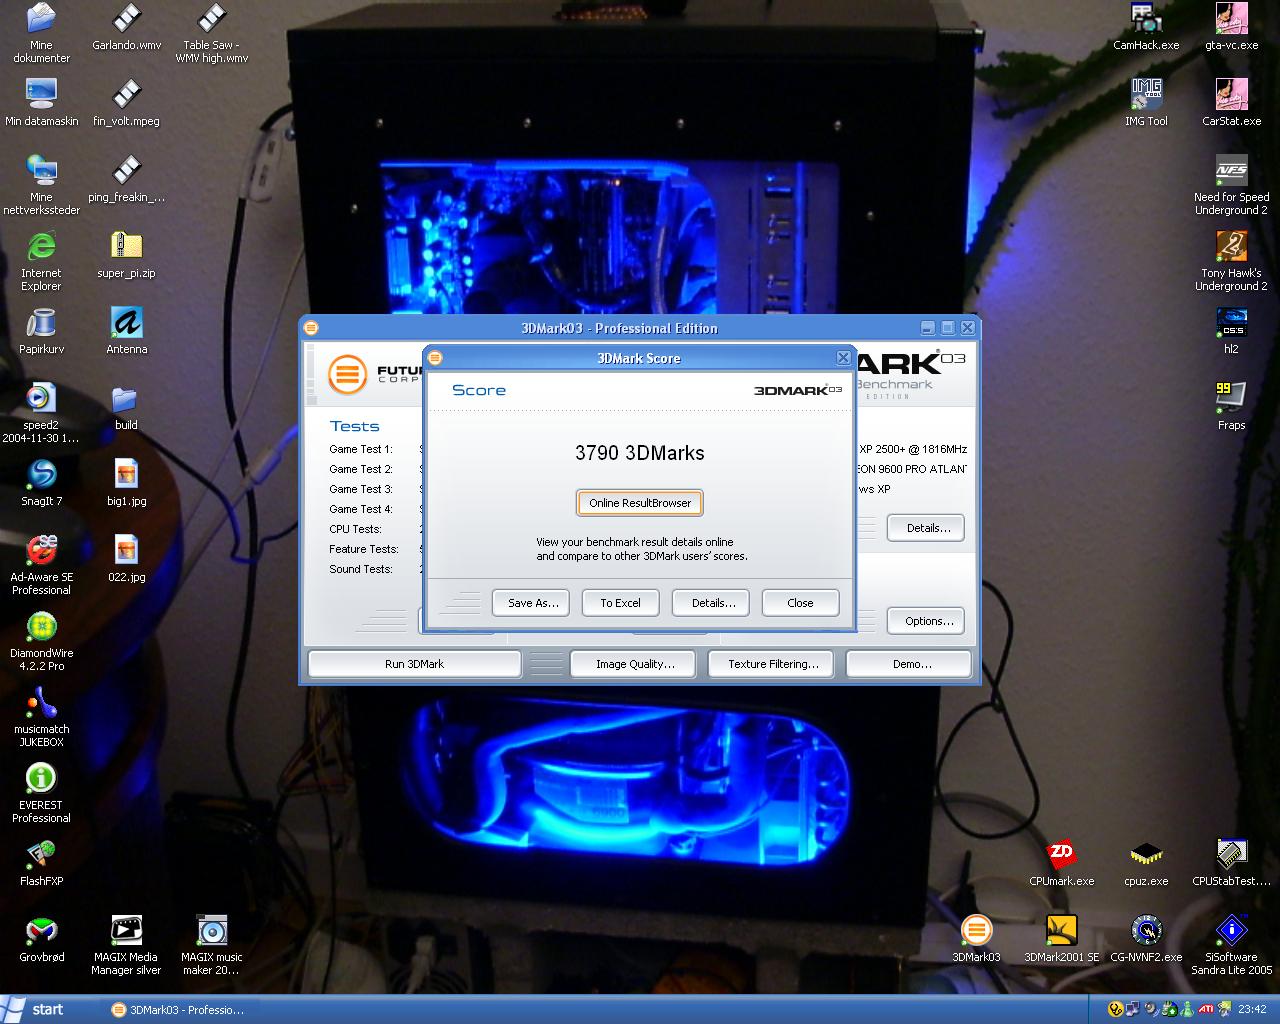1280x1024 pixels.
Task: Launch musicmatch JUKEBOX
Action: point(41,703)
